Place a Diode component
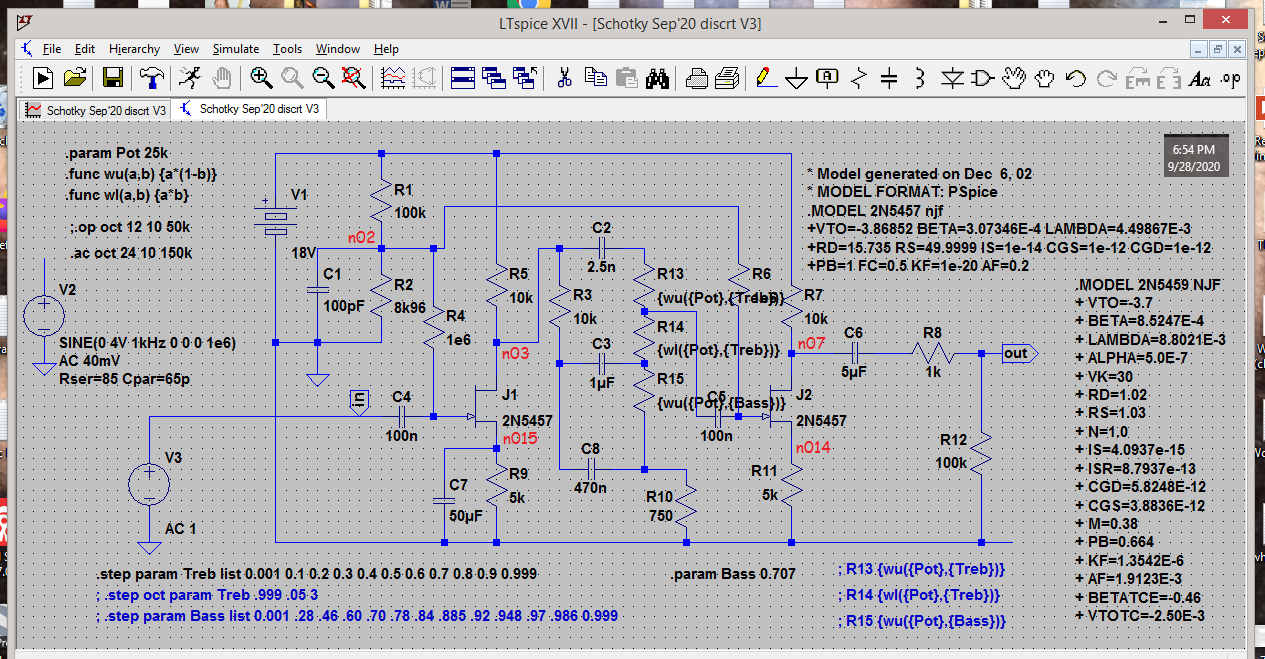The width and height of the screenshot is (1265, 659). point(953,77)
